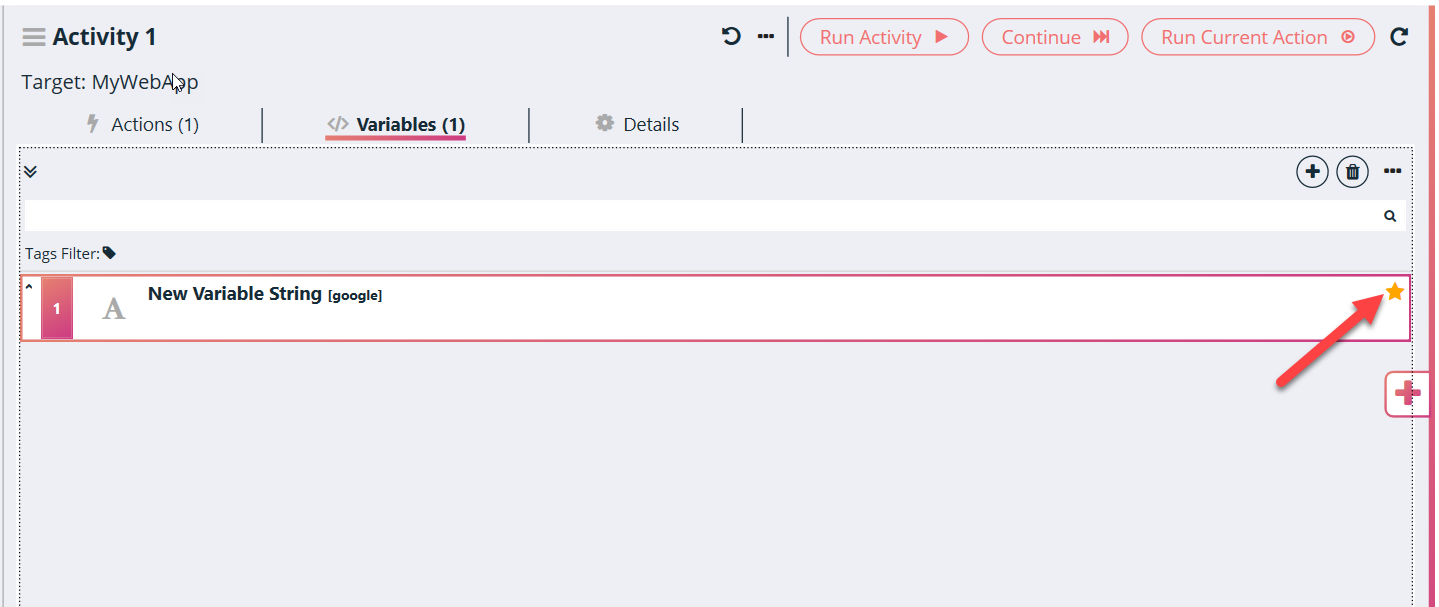The height and width of the screenshot is (607, 1439).
Task: Open the Details tab
Action: 637,125
